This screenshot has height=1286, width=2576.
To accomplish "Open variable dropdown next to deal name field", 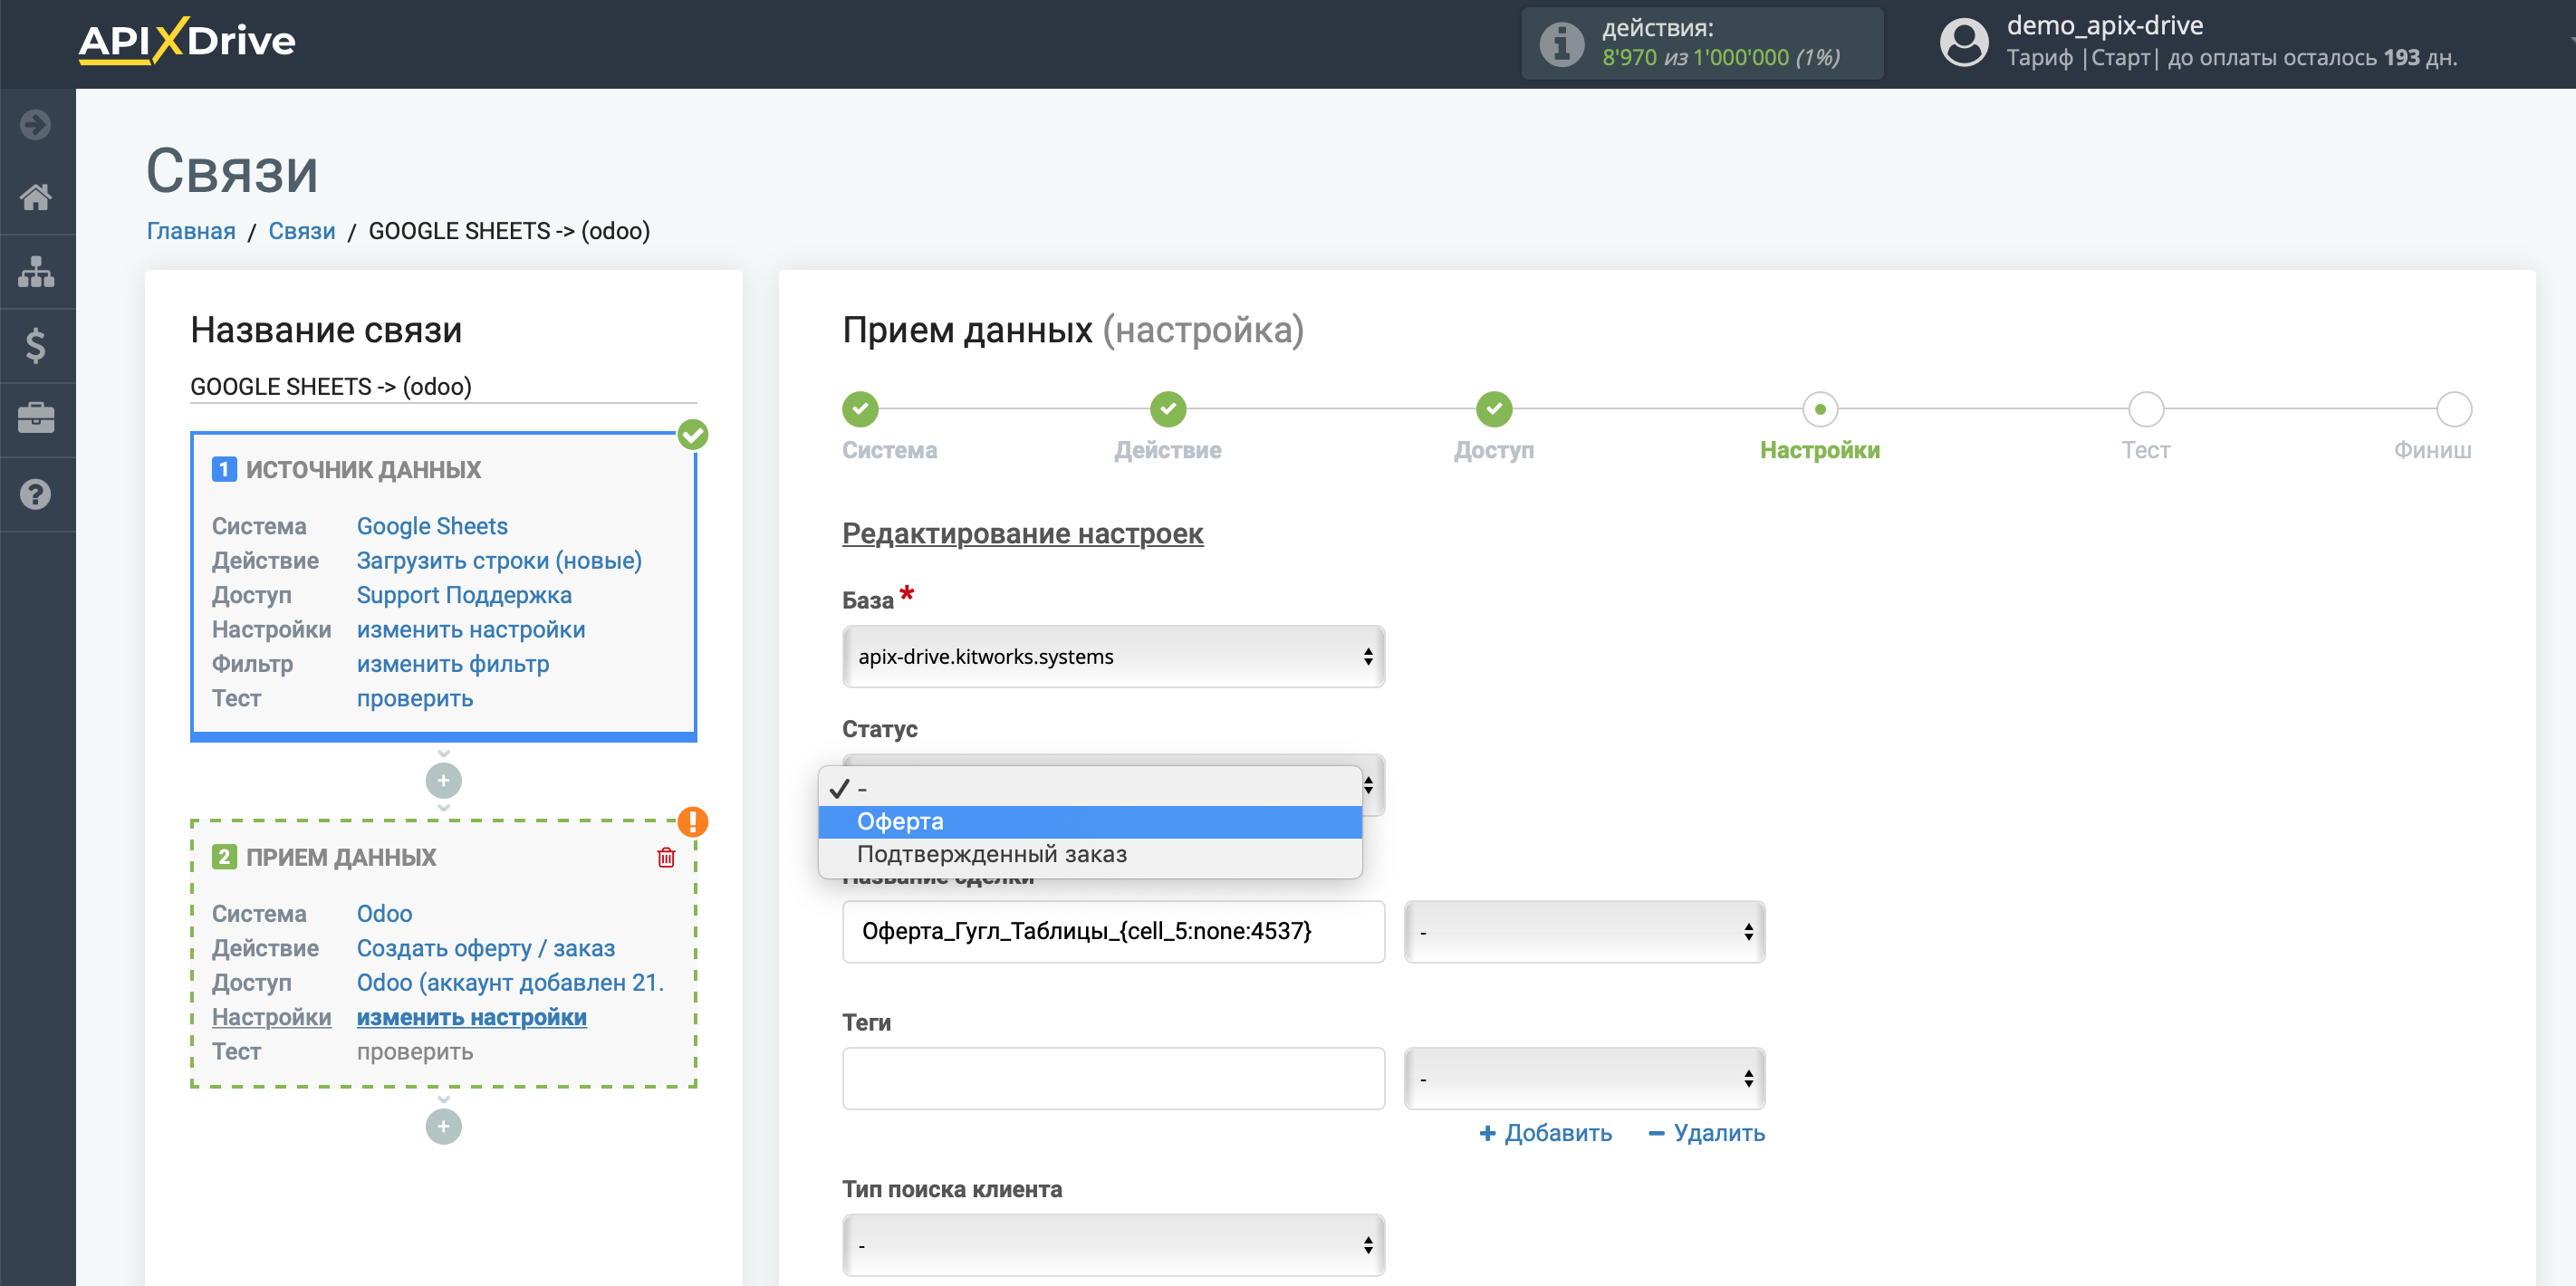I will point(1584,931).
